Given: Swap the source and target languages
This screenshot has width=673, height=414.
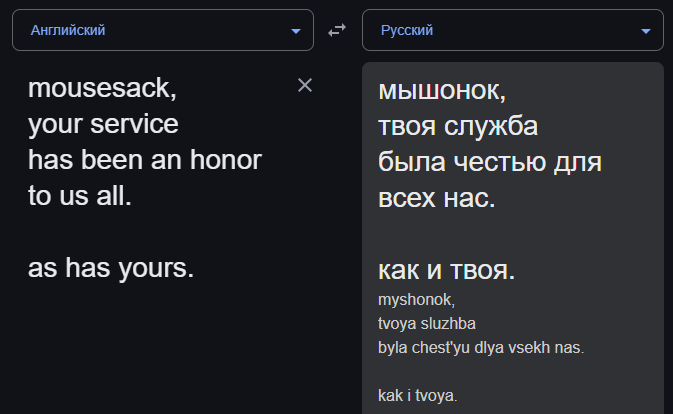Looking at the screenshot, I should coord(337,30).
